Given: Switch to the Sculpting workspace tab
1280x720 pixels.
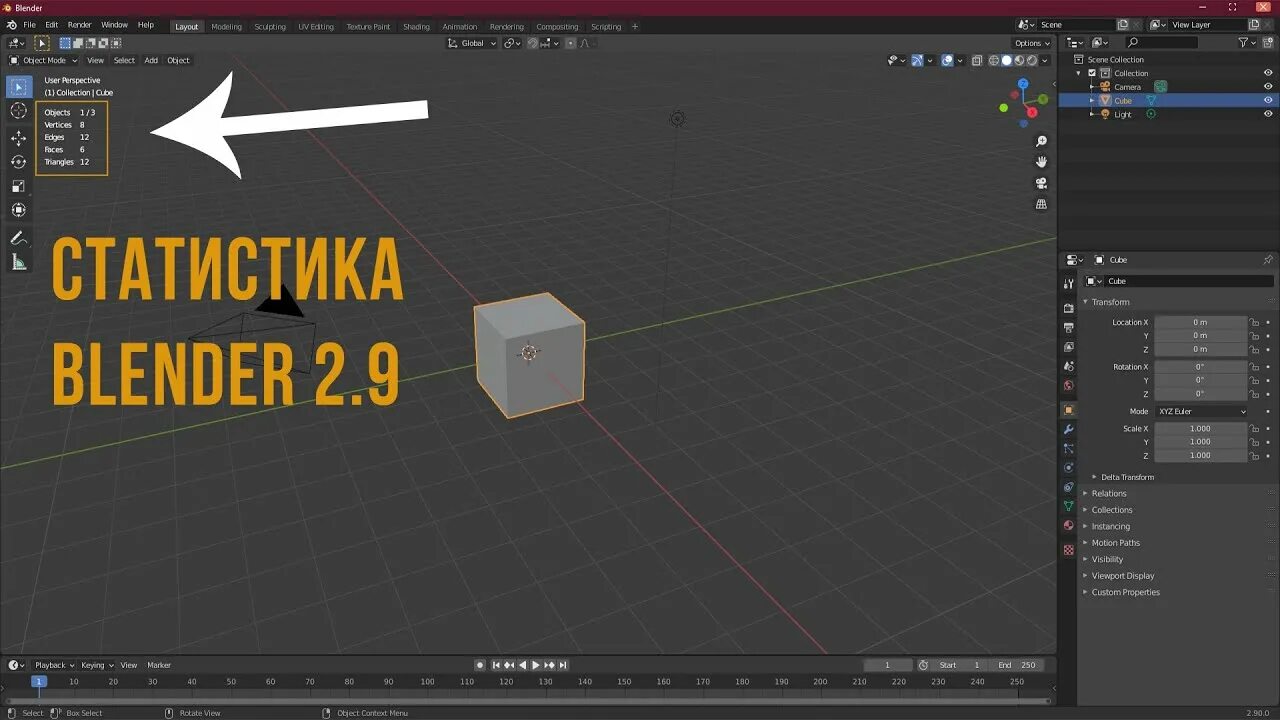Looking at the screenshot, I should pyautogui.click(x=270, y=27).
